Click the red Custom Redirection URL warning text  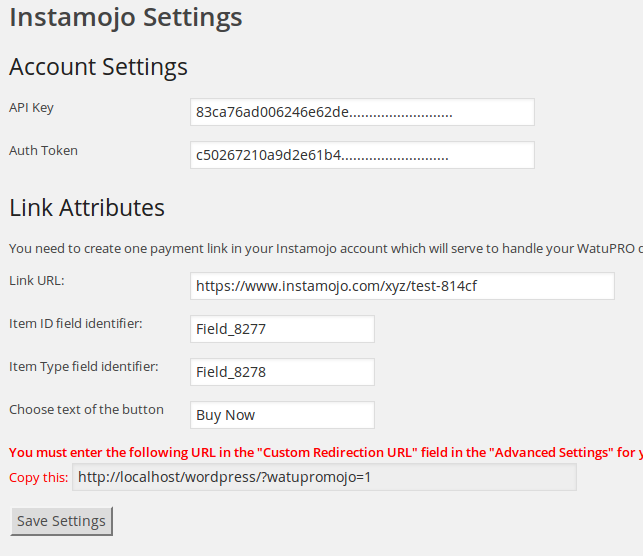click(x=326, y=452)
